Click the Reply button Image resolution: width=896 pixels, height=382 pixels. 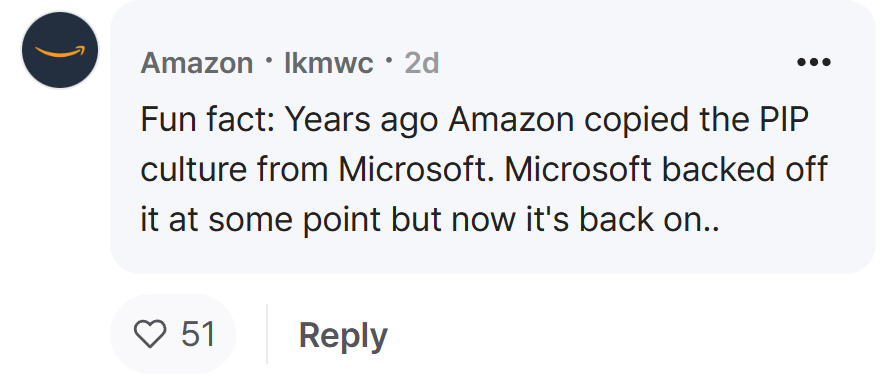343,335
